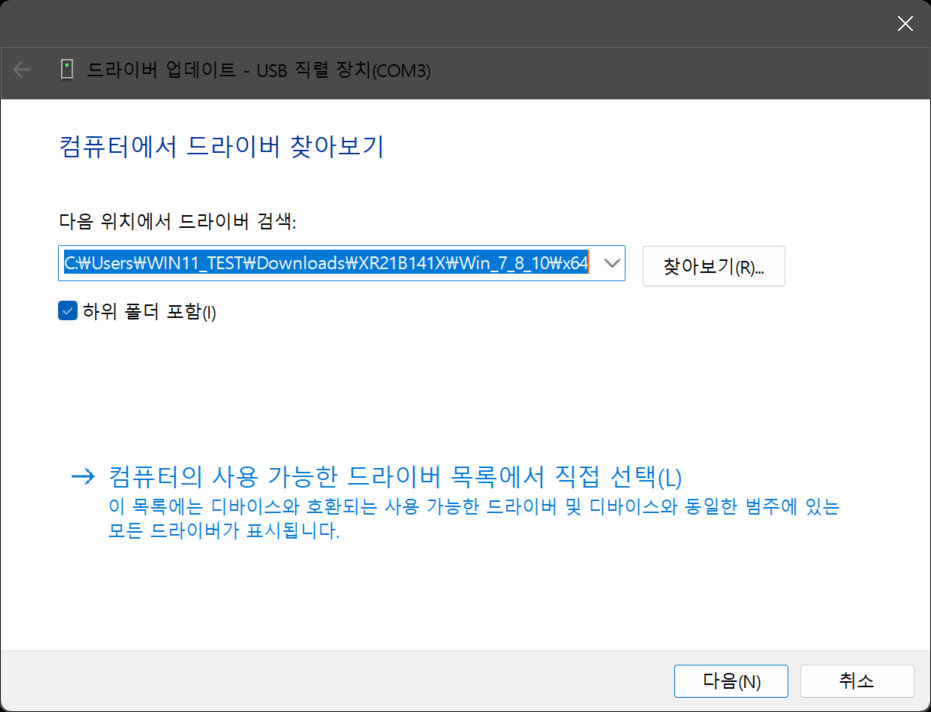Click the 취소 cancel button
The width and height of the screenshot is (931, 712).
(857, 681)
